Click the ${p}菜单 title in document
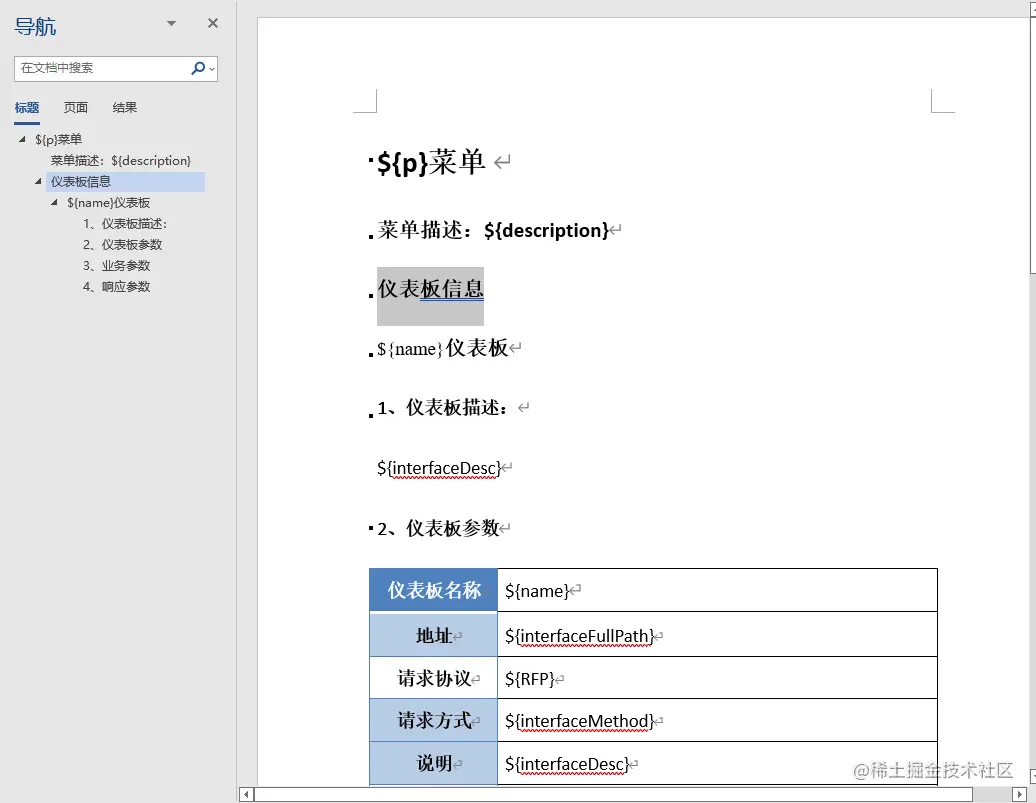 point(431,162)
